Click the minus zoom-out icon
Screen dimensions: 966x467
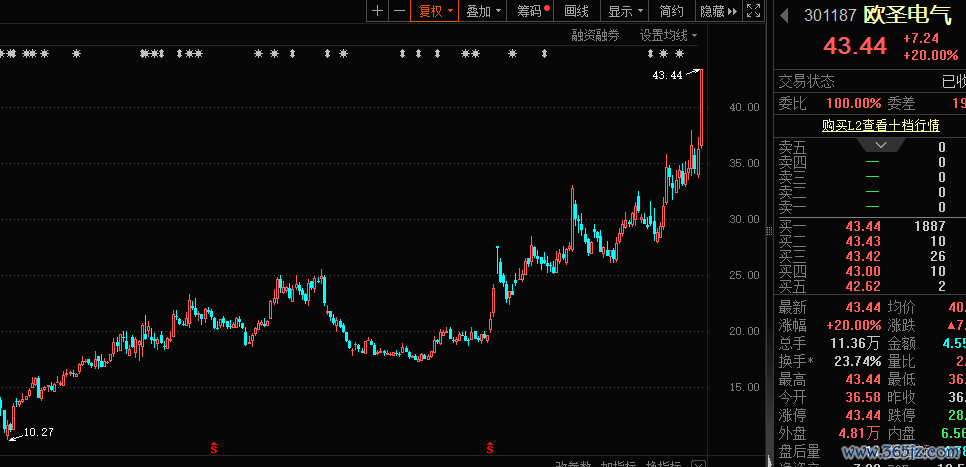point(399,11)
